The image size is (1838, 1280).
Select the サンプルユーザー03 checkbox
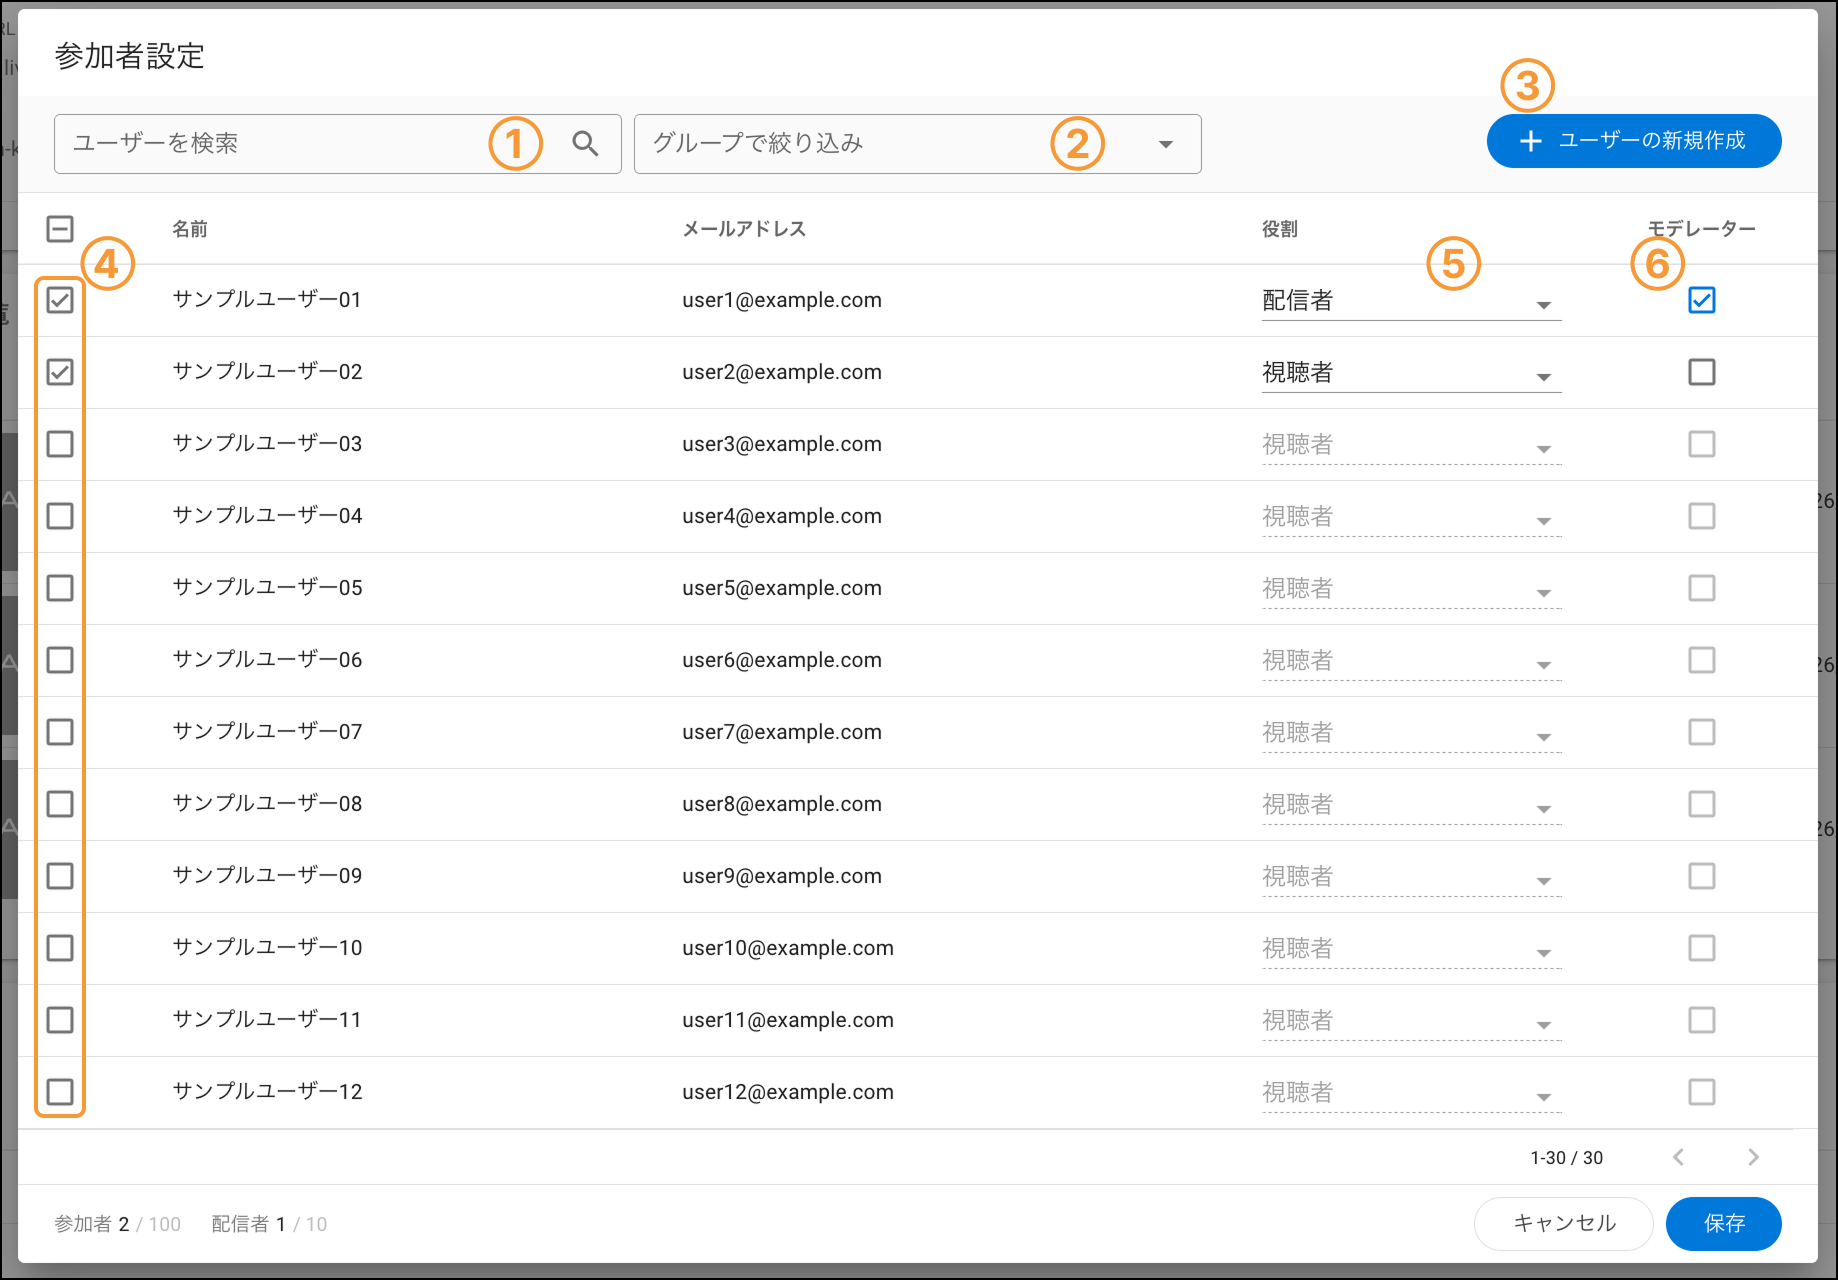[x=60, y=444]
